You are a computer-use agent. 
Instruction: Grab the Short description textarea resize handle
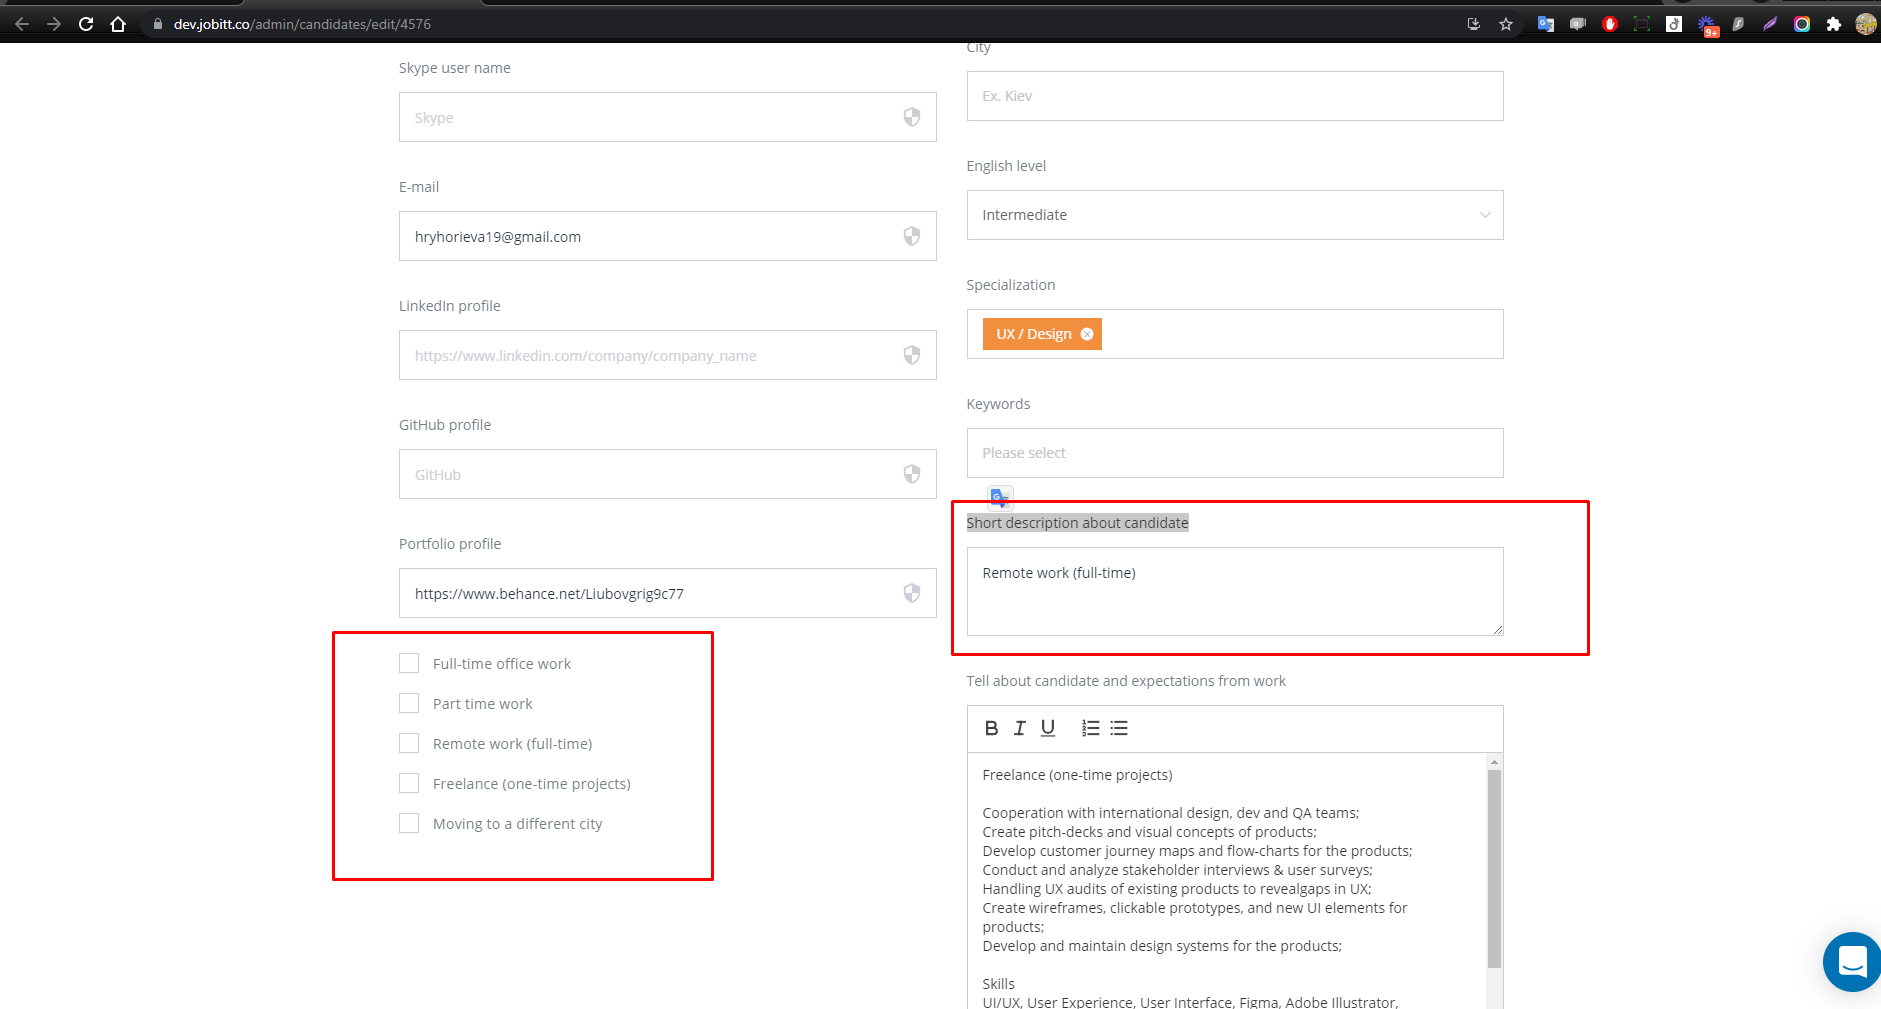1497,629
